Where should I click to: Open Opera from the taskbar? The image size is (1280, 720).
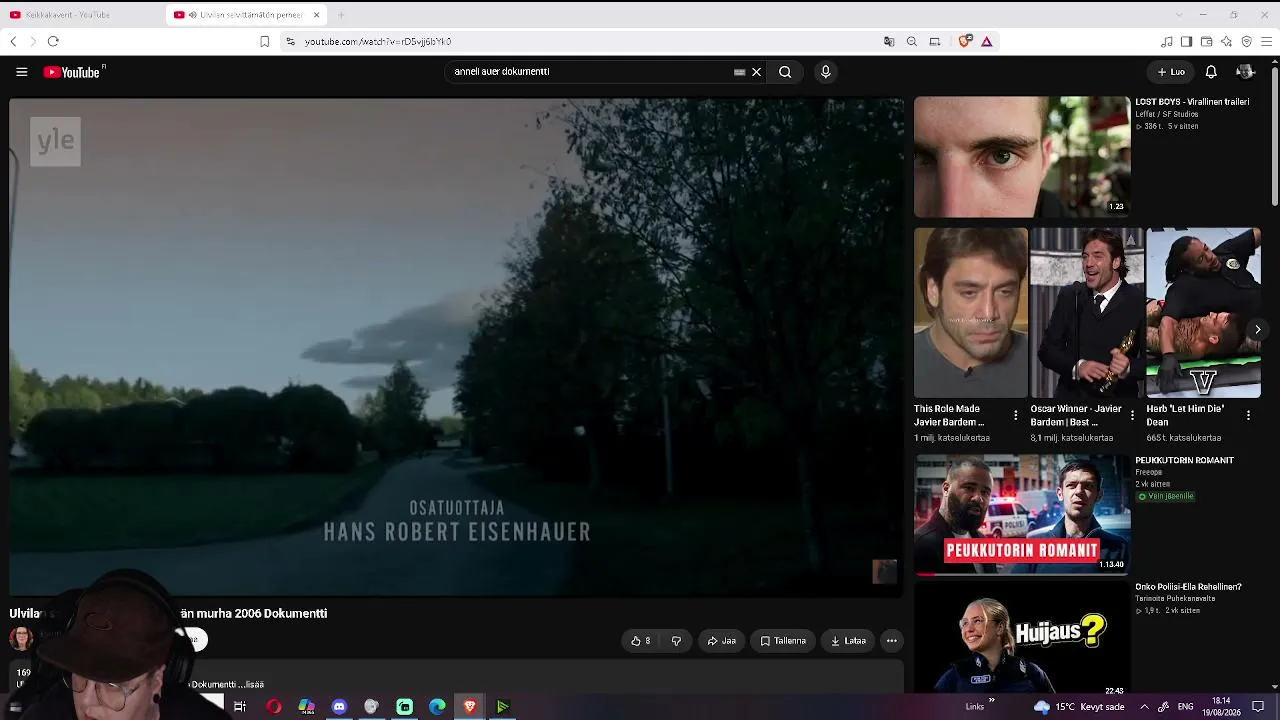(273, 707)
